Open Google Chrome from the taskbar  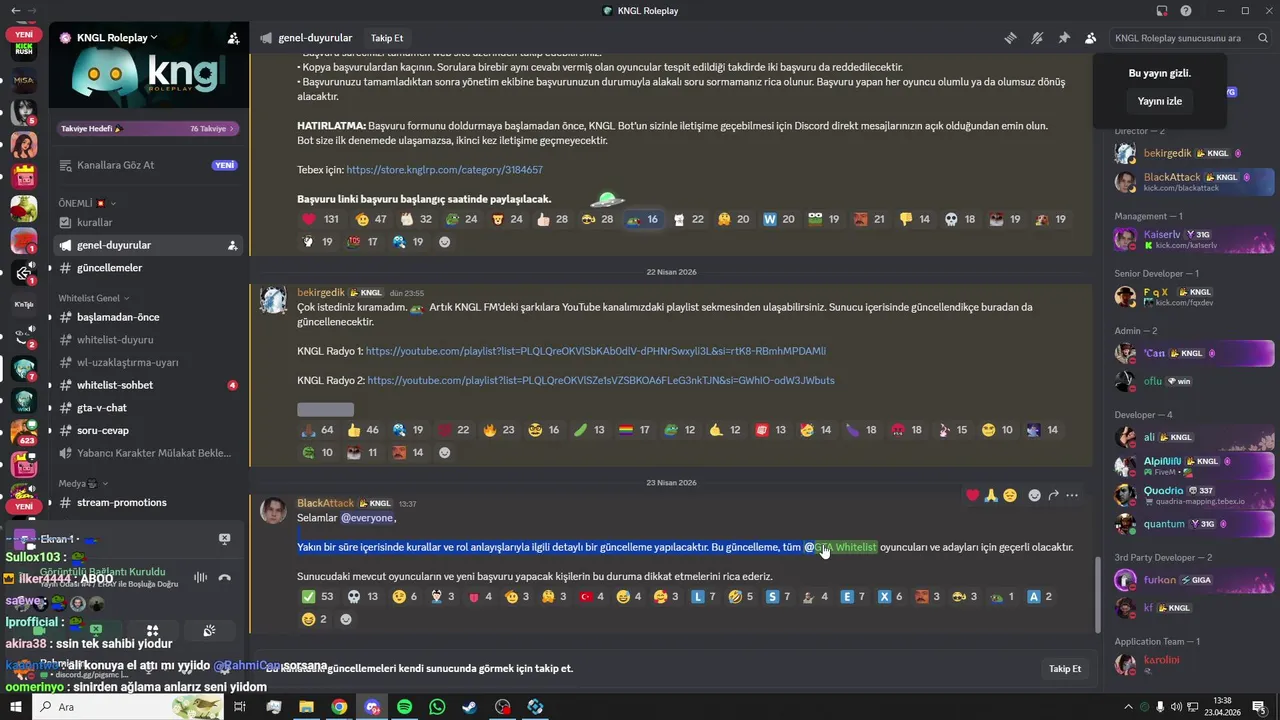pos(339,707)
